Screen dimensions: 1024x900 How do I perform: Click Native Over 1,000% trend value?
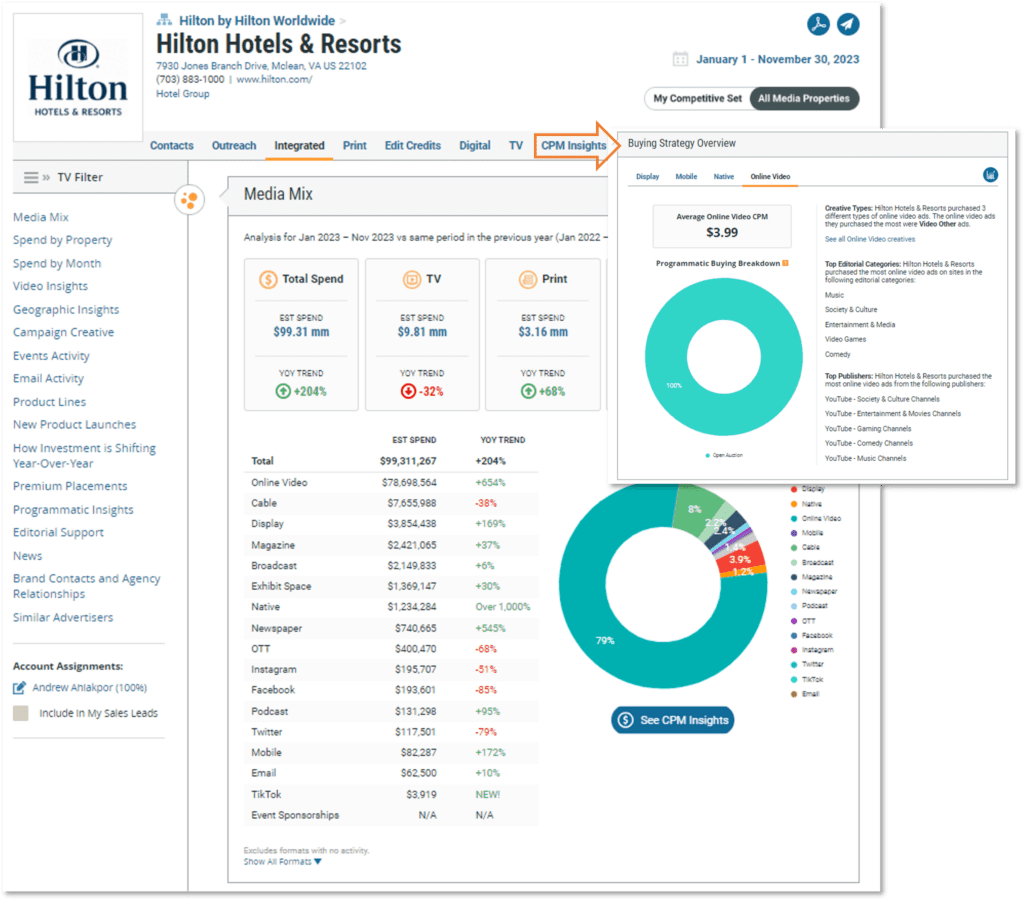coord(503,607)
